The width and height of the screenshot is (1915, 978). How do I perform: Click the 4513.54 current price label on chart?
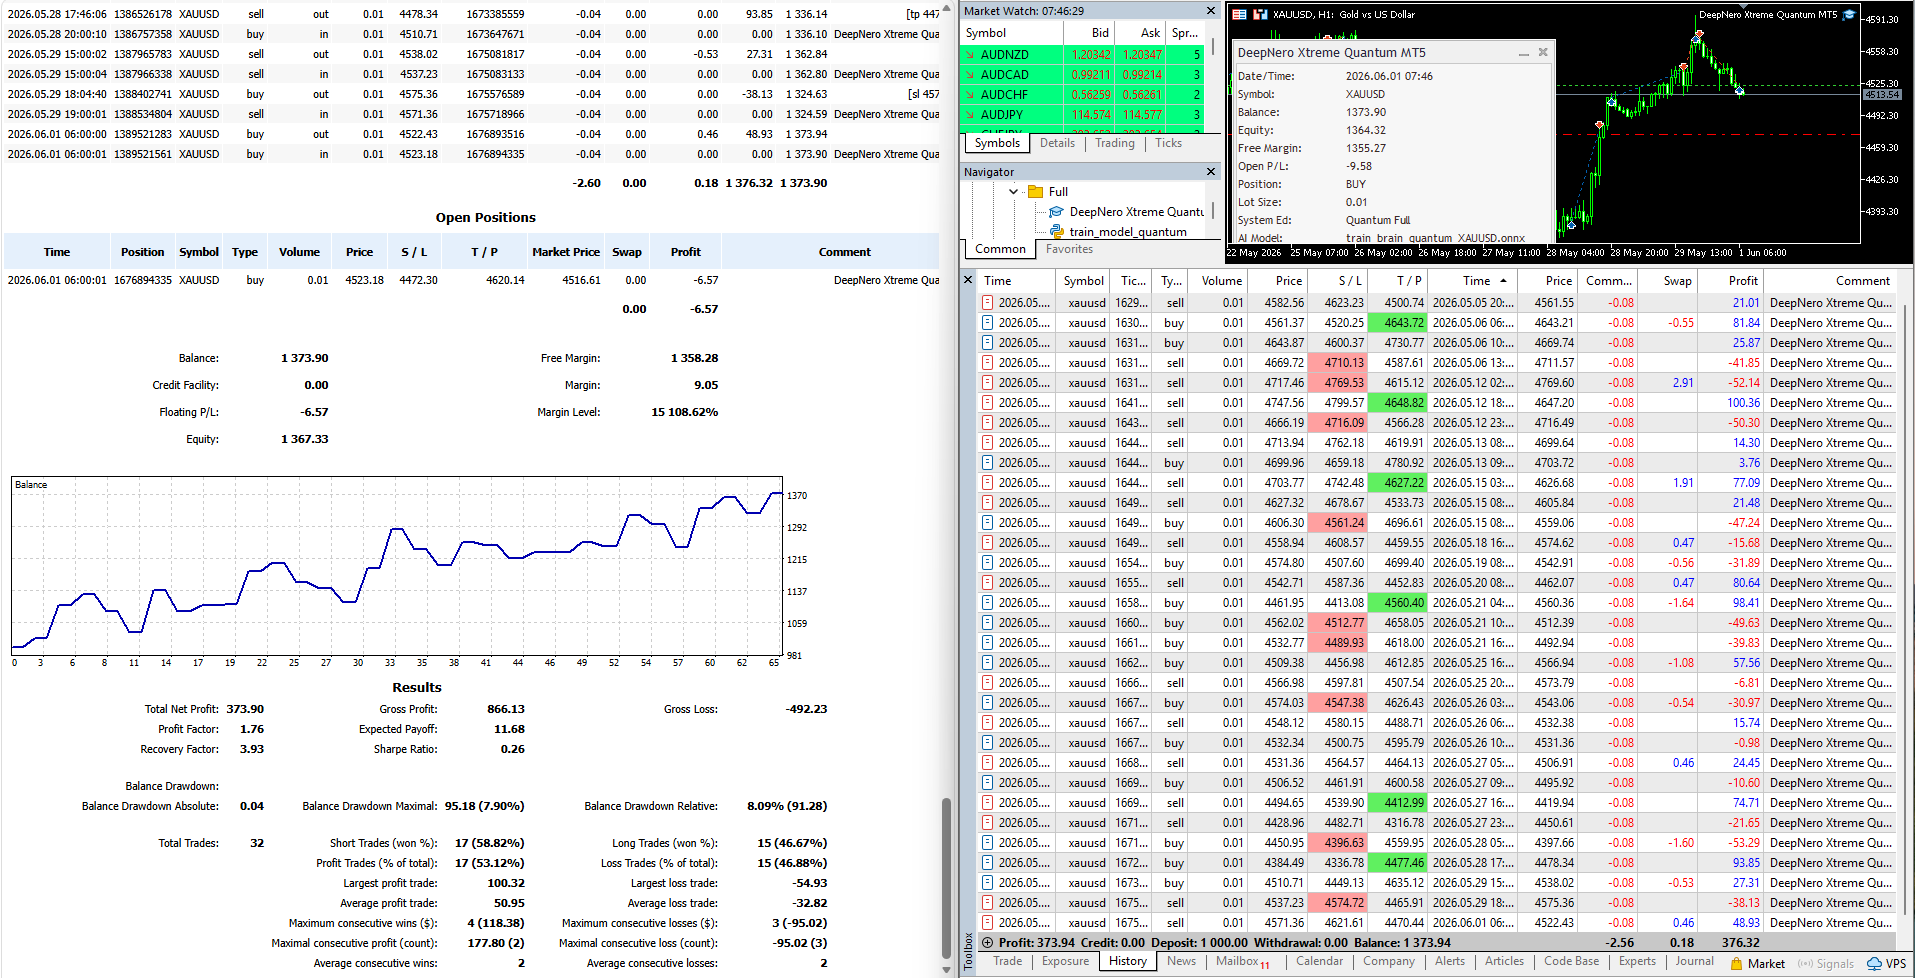pos(1881,95)
